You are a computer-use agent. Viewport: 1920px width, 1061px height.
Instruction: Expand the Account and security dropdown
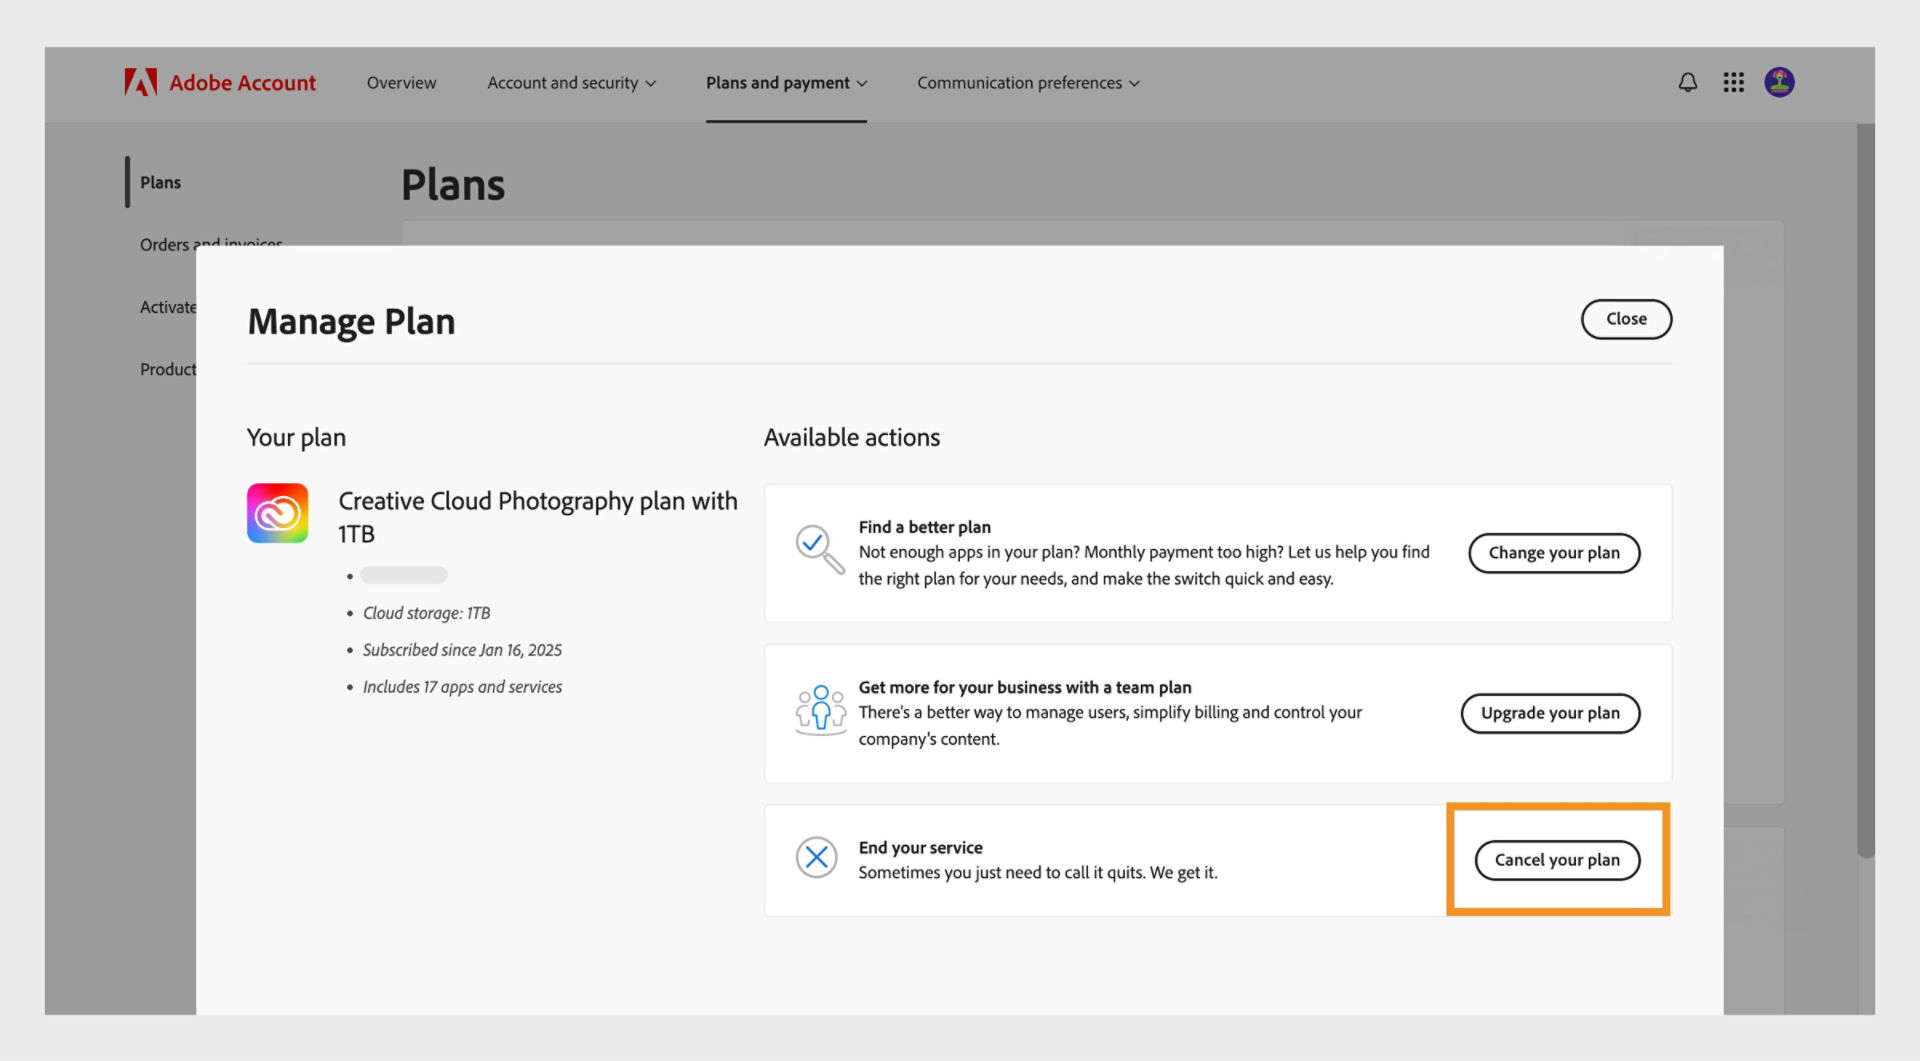tap(571, 83)
